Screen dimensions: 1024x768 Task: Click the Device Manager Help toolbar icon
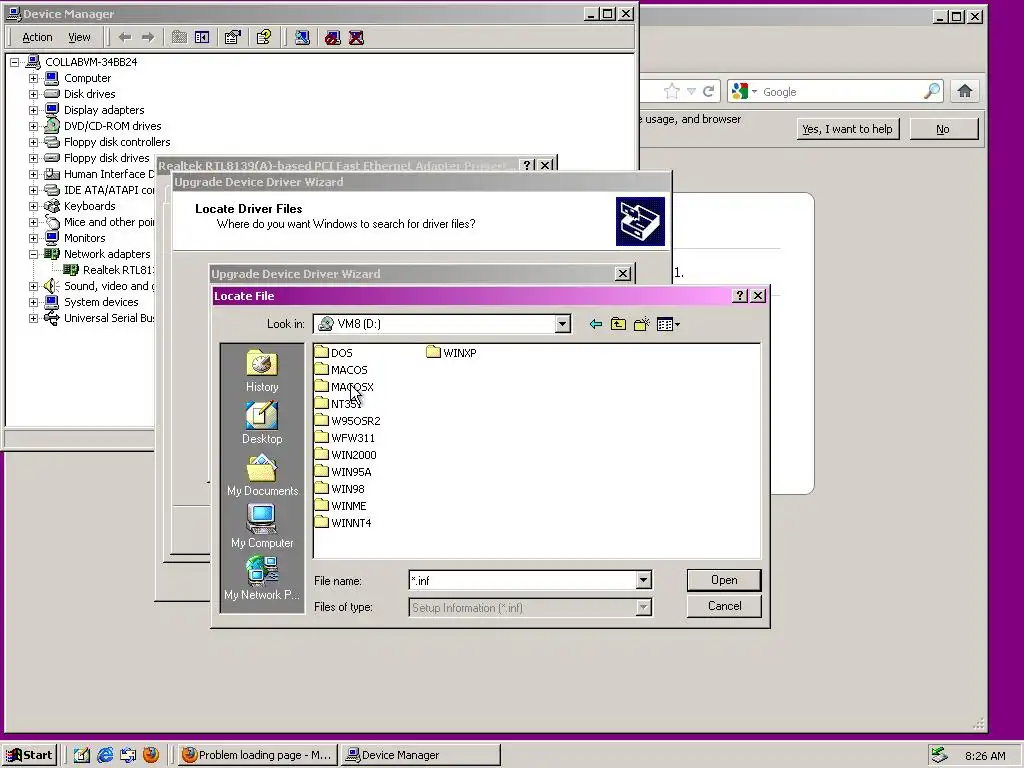264,37
